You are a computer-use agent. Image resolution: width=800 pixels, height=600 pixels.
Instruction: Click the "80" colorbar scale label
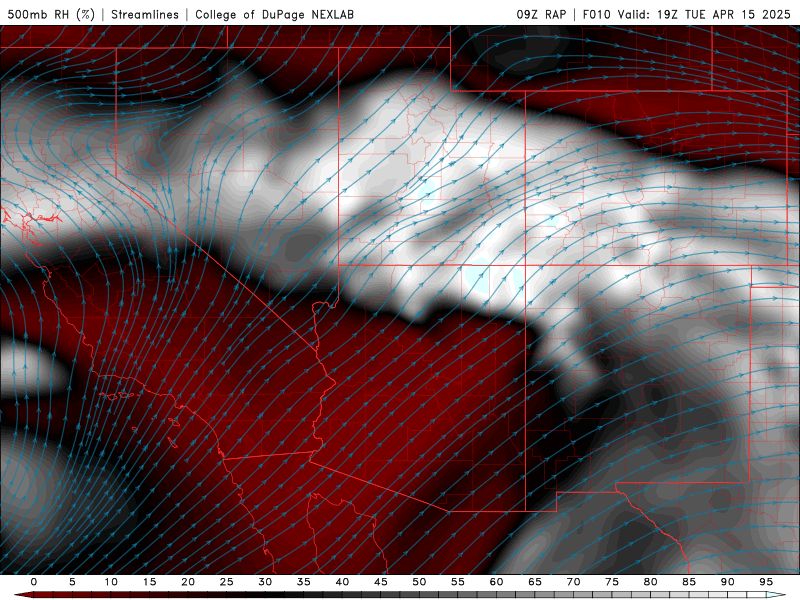(650, 582)
